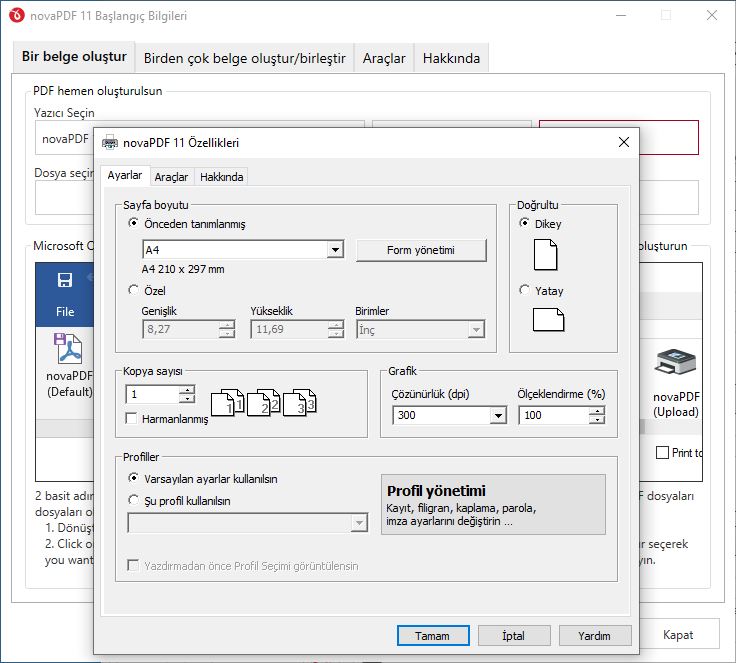The height and width of the screenshot is (663, 736).
Task: Click the Ölçeklendirme value field
Action: pos(553,415)
